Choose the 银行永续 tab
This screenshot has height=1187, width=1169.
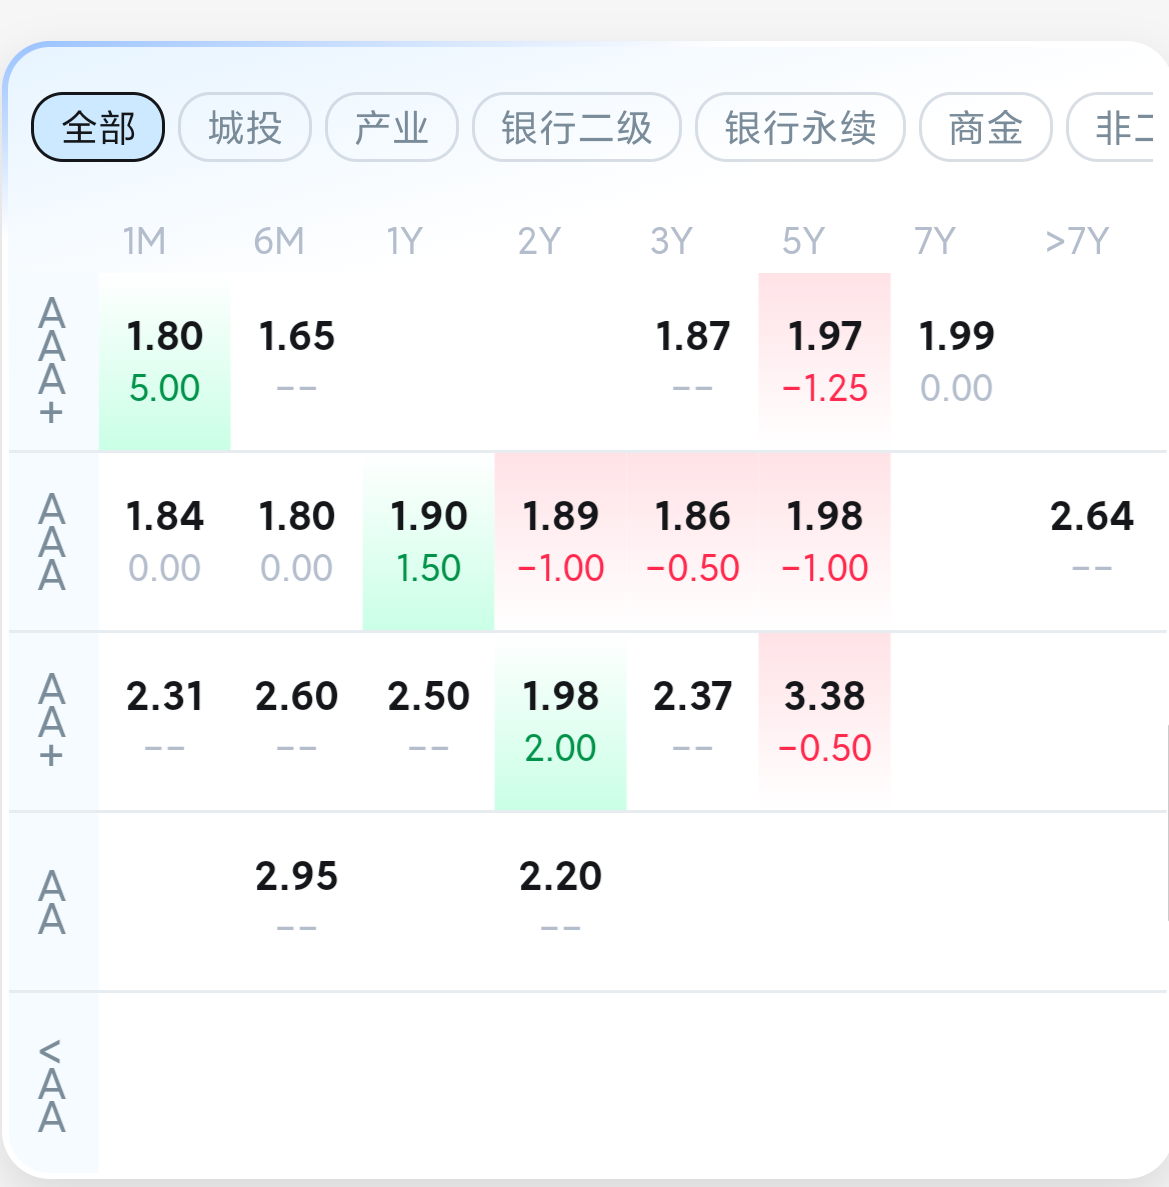click(800, 127)
